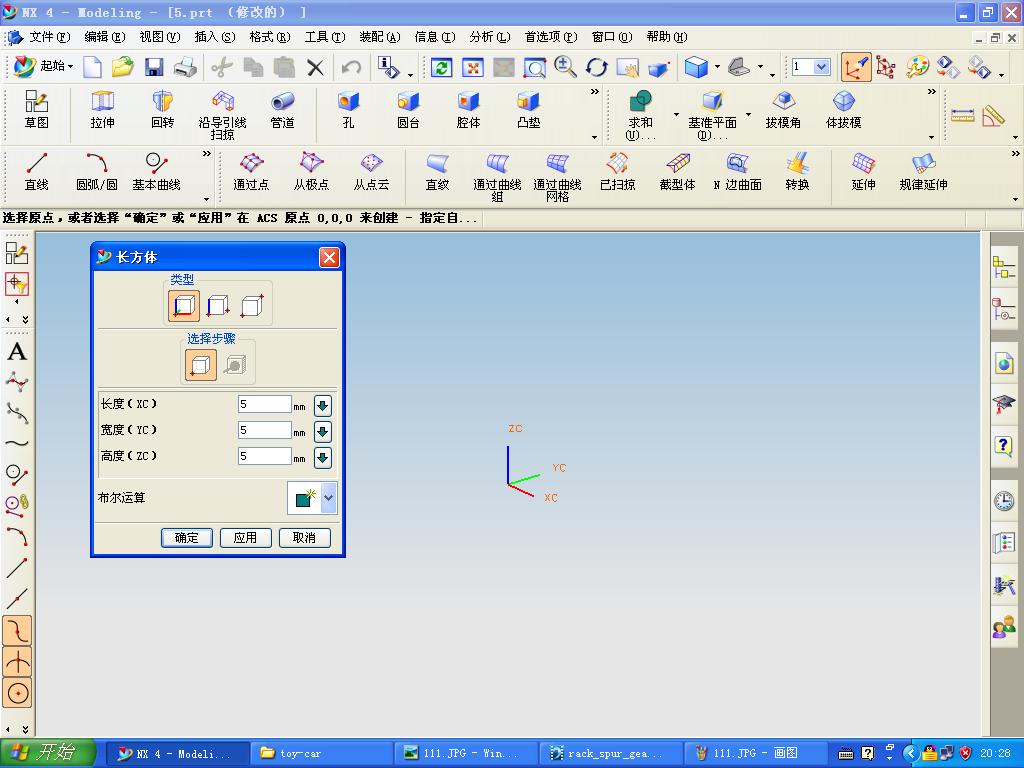1024x768 pixels.
Task: Toggle the tangent-curve snap icon on left bar
Action: (18, 632)
